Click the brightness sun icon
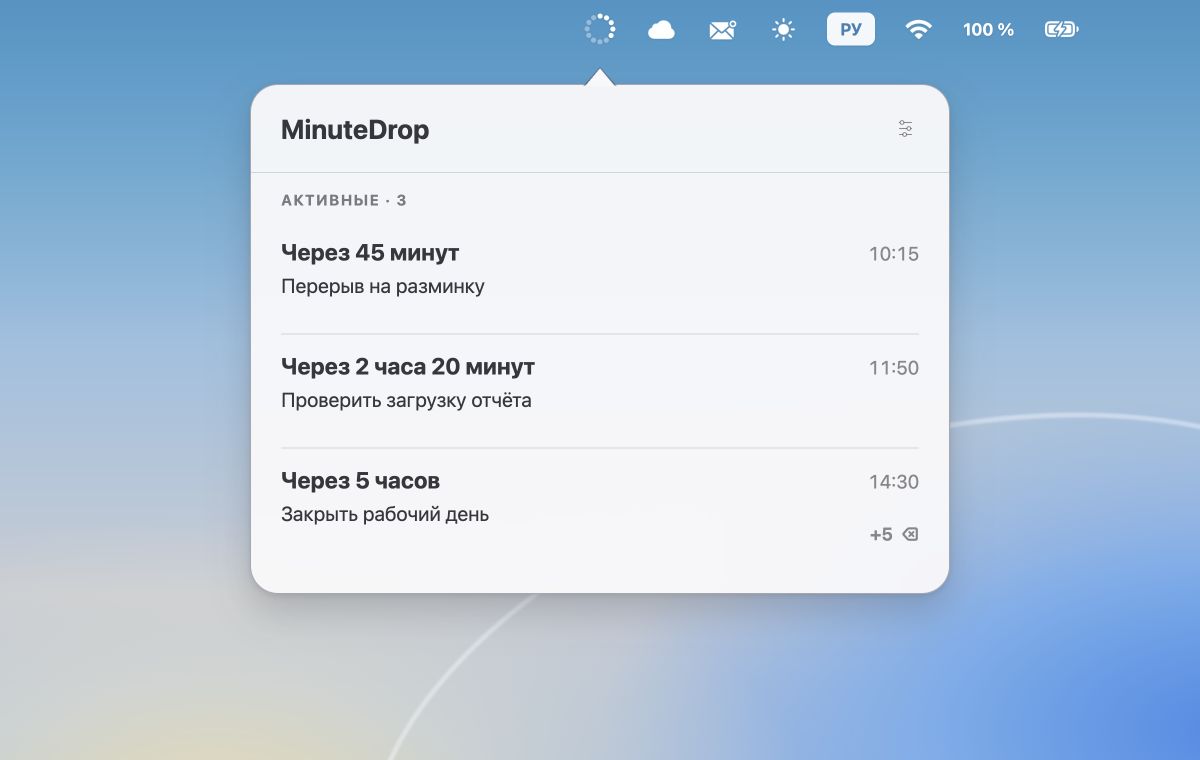1200x760 pixels. (783, 30)
